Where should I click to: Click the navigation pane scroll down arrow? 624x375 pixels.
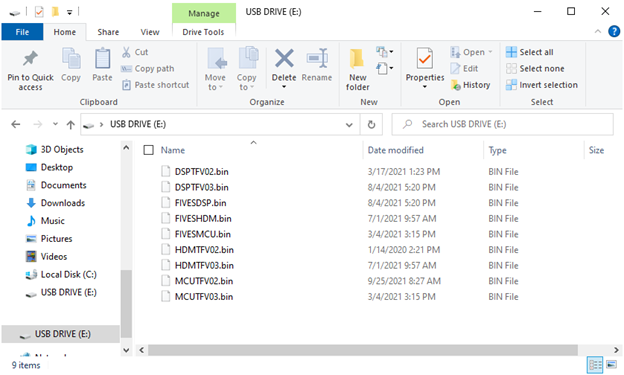[126, 350]
